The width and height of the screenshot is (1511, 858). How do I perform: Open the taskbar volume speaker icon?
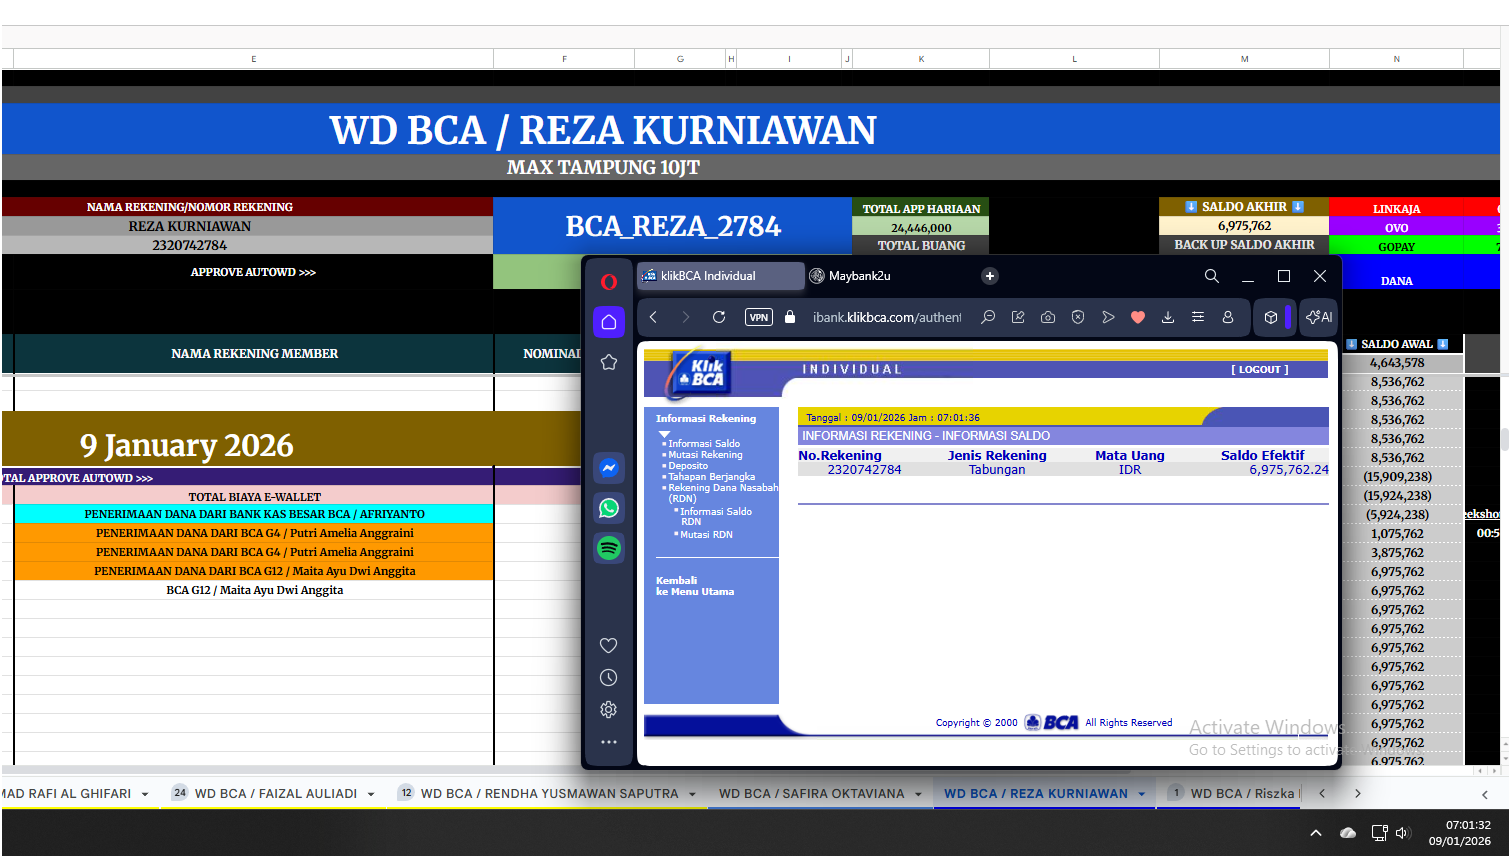click(1402, 833)
